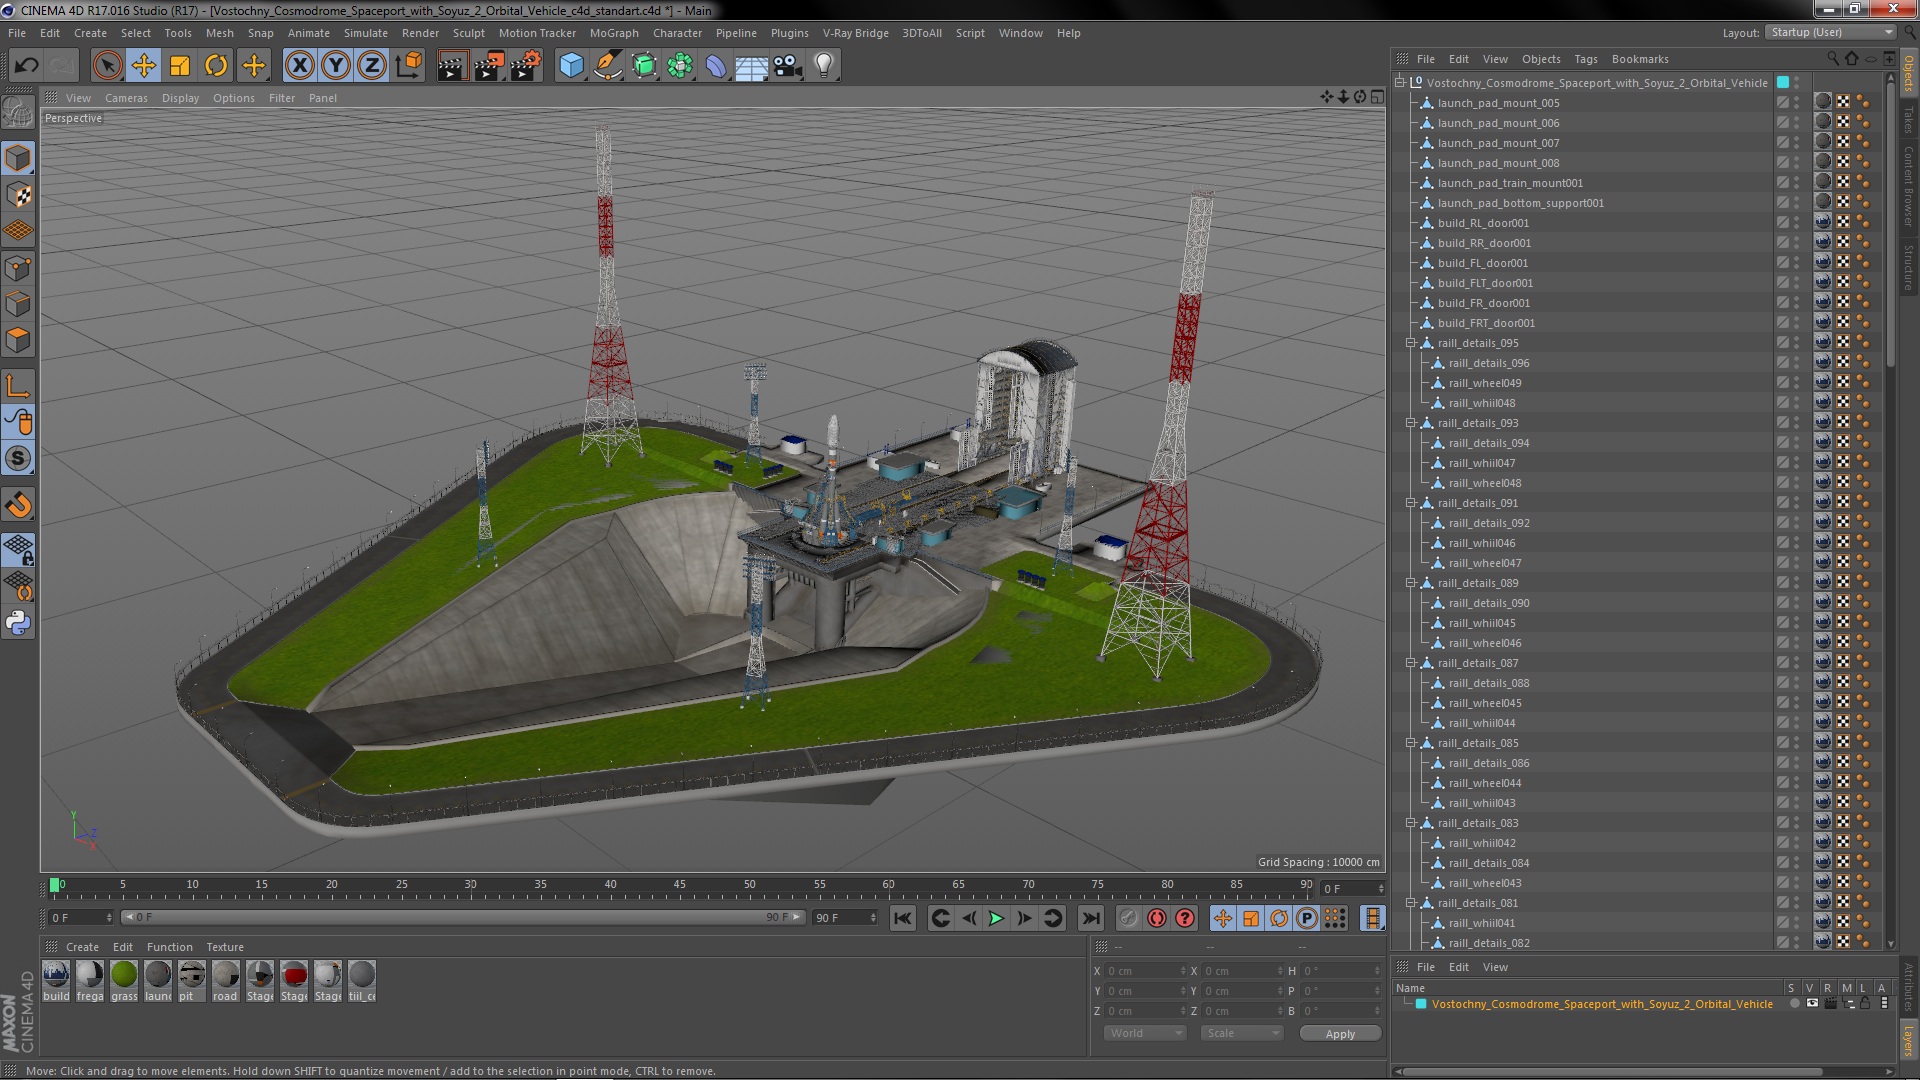Image resolution: width=1920 pixels, height=1080 pixels.
Task: Select the grass material swatch
Action: tap(124, 974)
